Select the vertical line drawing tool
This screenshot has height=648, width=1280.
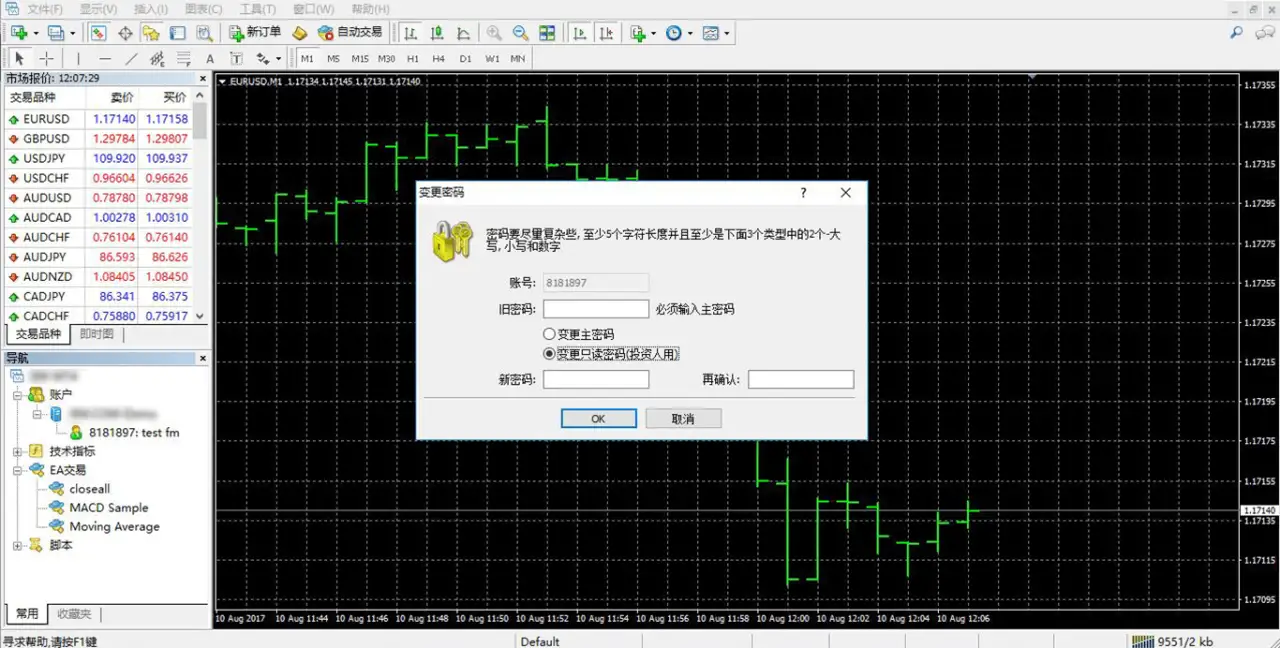tap(78, 59)
